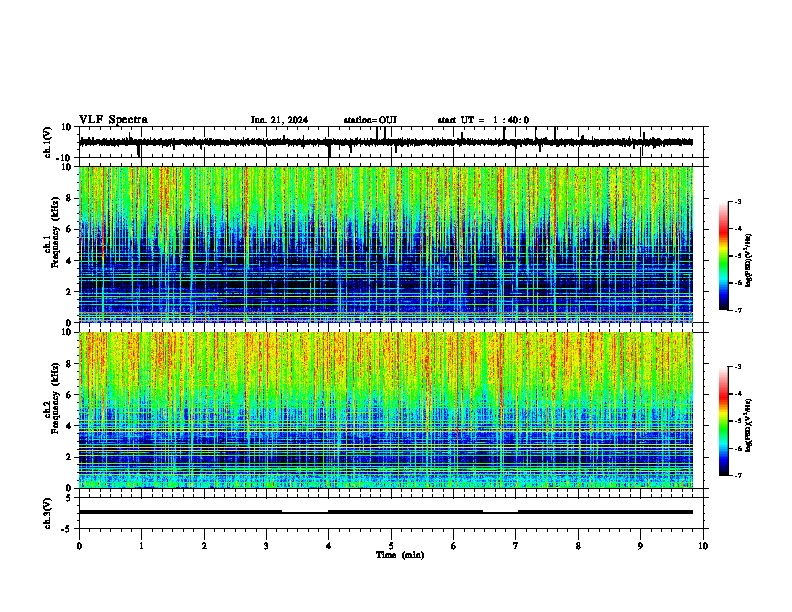792x612 pixels.
Task: Click time axis tick label "3"
Action: pos(266,546)
